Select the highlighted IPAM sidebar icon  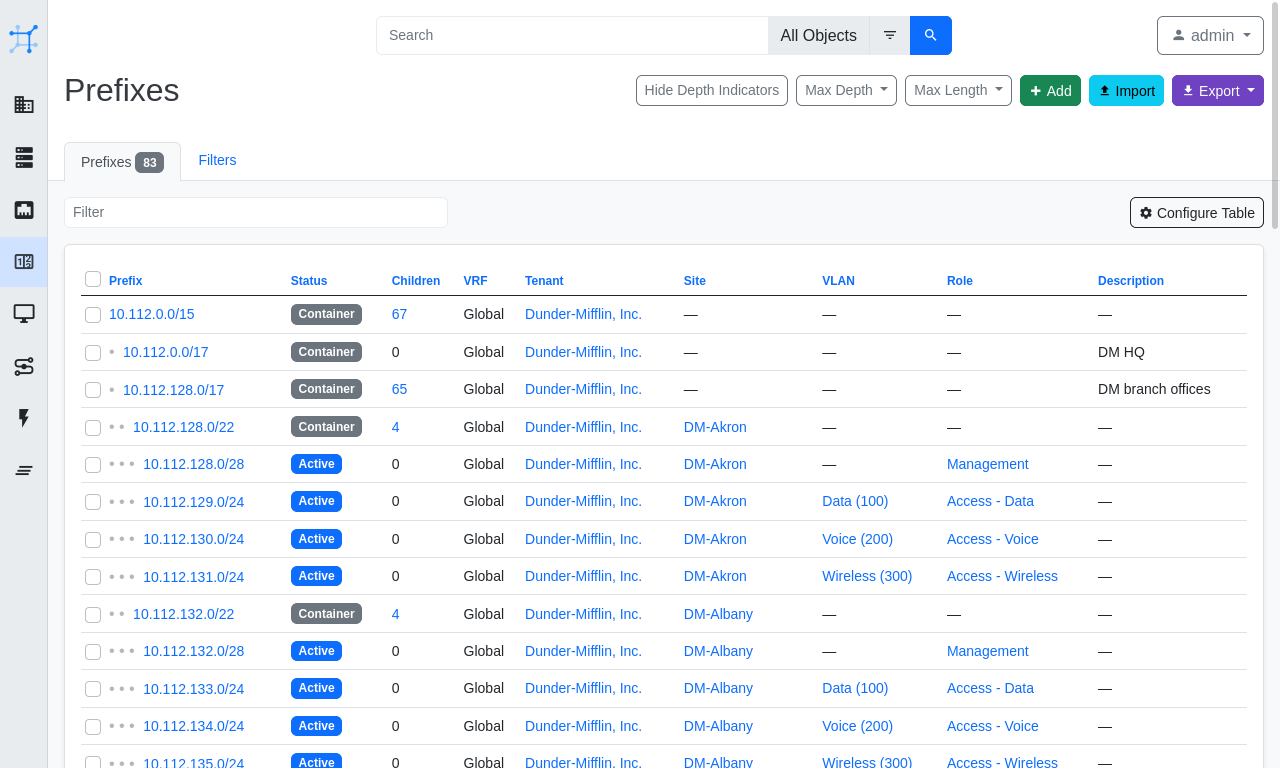click(x=24, y=262)
